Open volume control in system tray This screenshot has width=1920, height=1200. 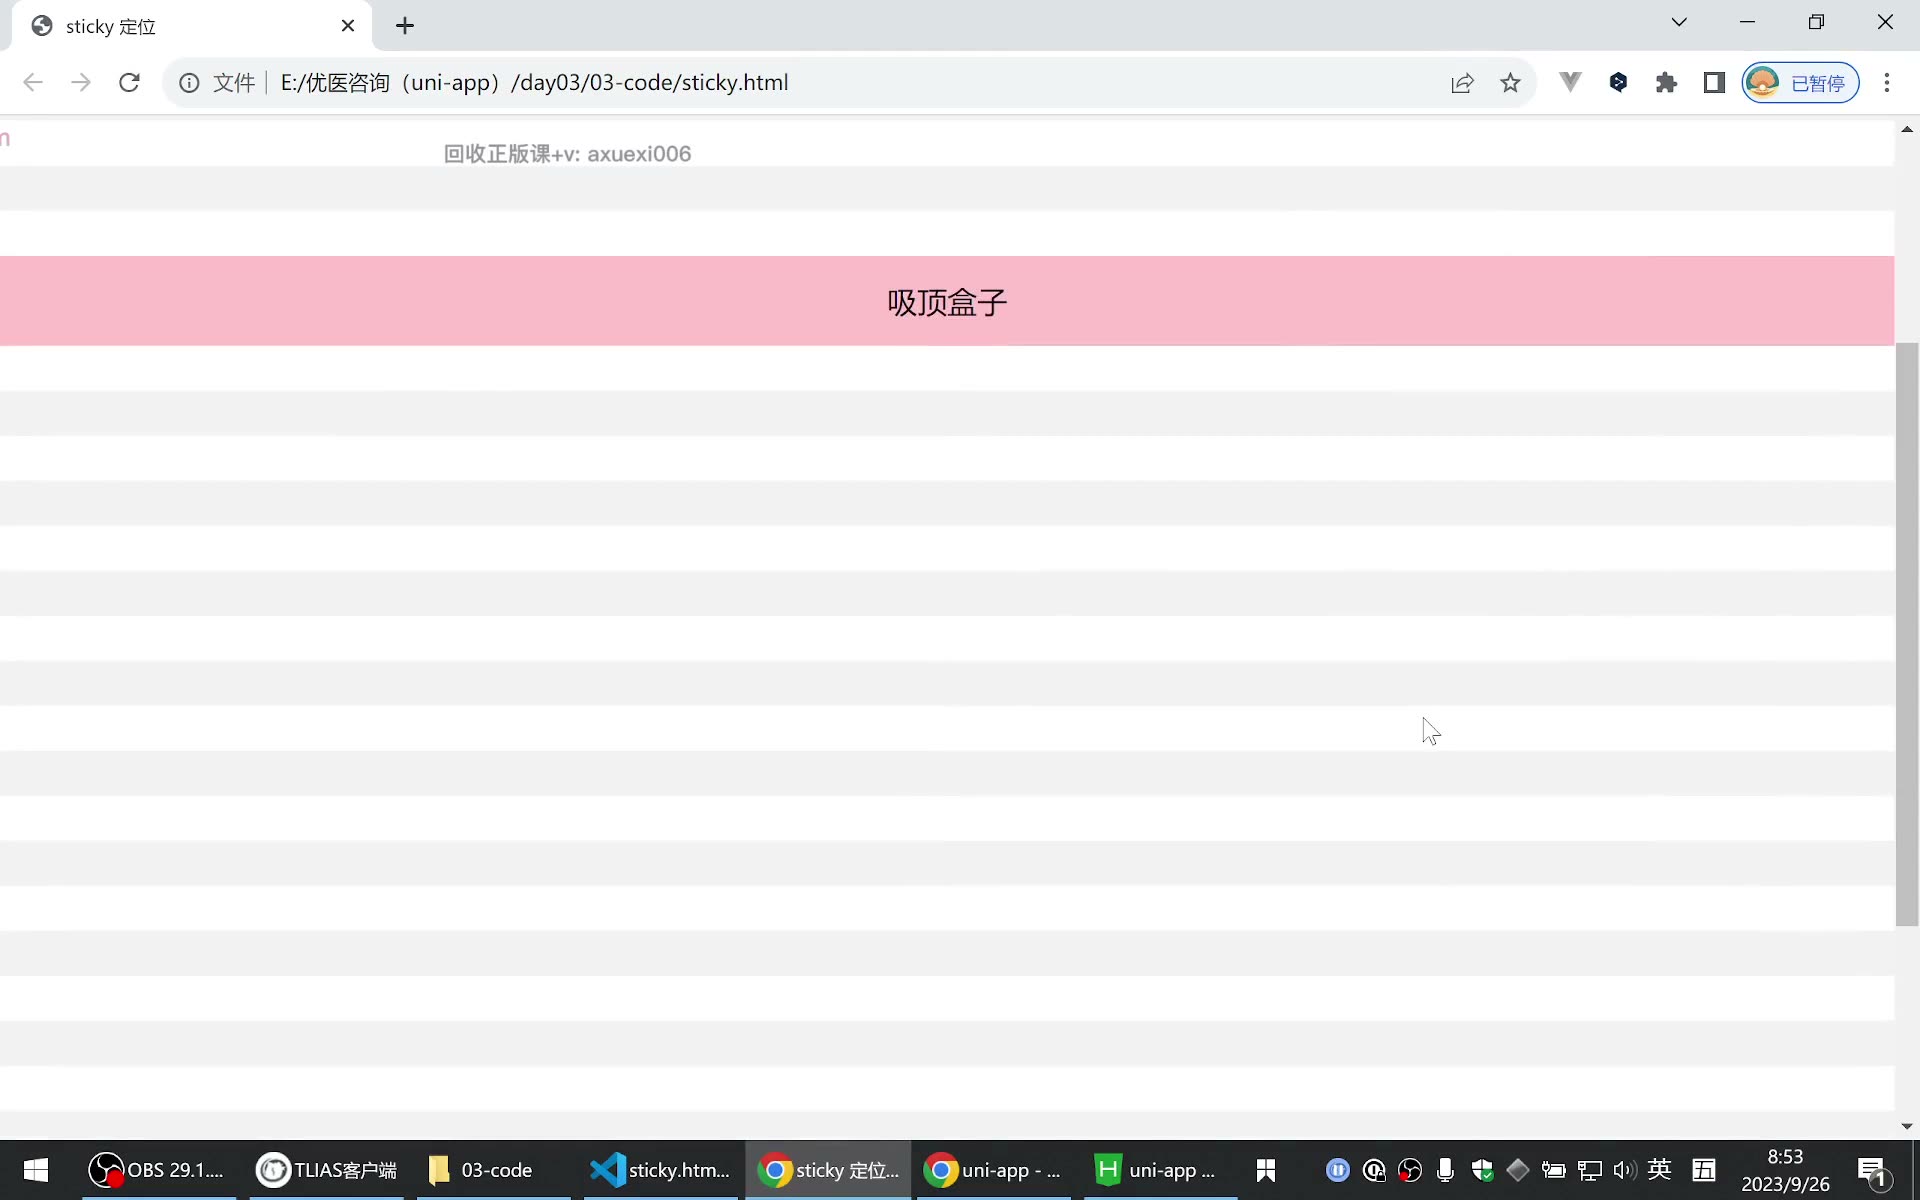(x=1625, y=1170)
